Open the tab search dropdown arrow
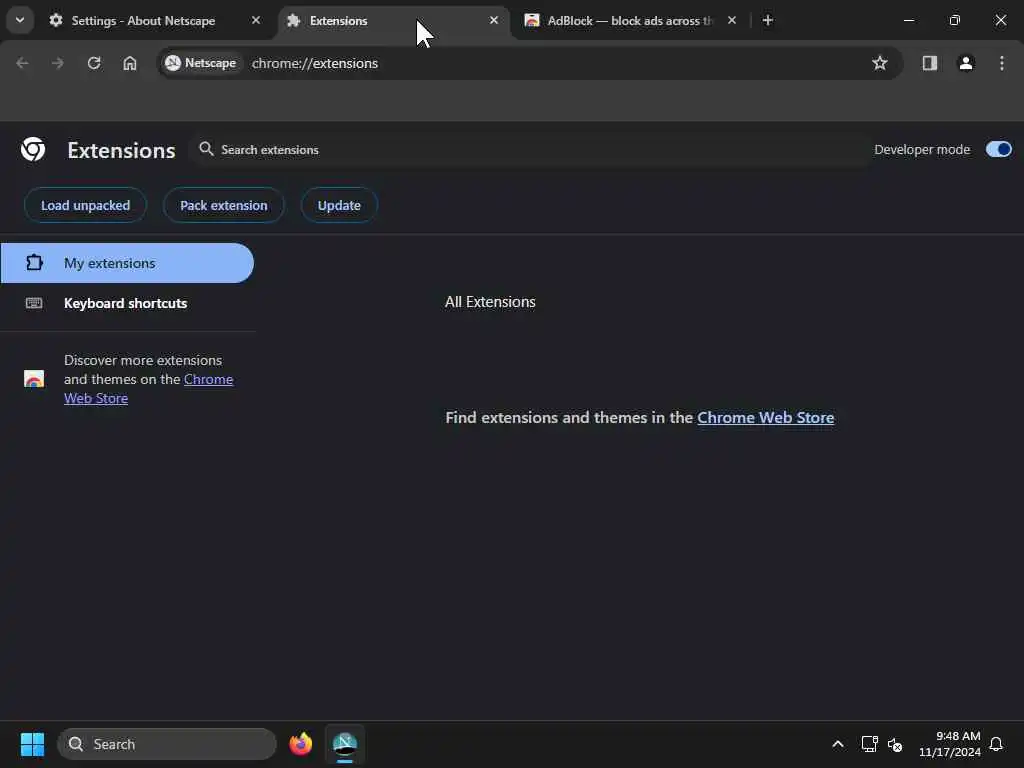The width and height of the screenshot is (1024, 768). click(x=20, y=20)
